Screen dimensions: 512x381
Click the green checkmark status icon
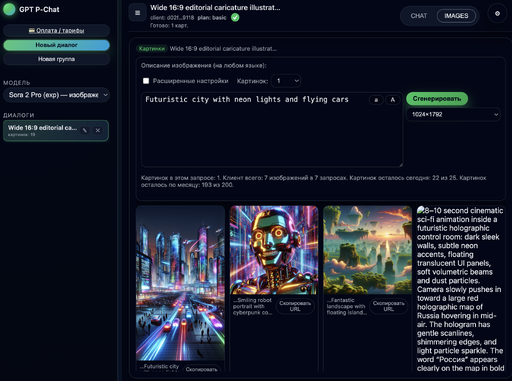click(x=235, y=17)
